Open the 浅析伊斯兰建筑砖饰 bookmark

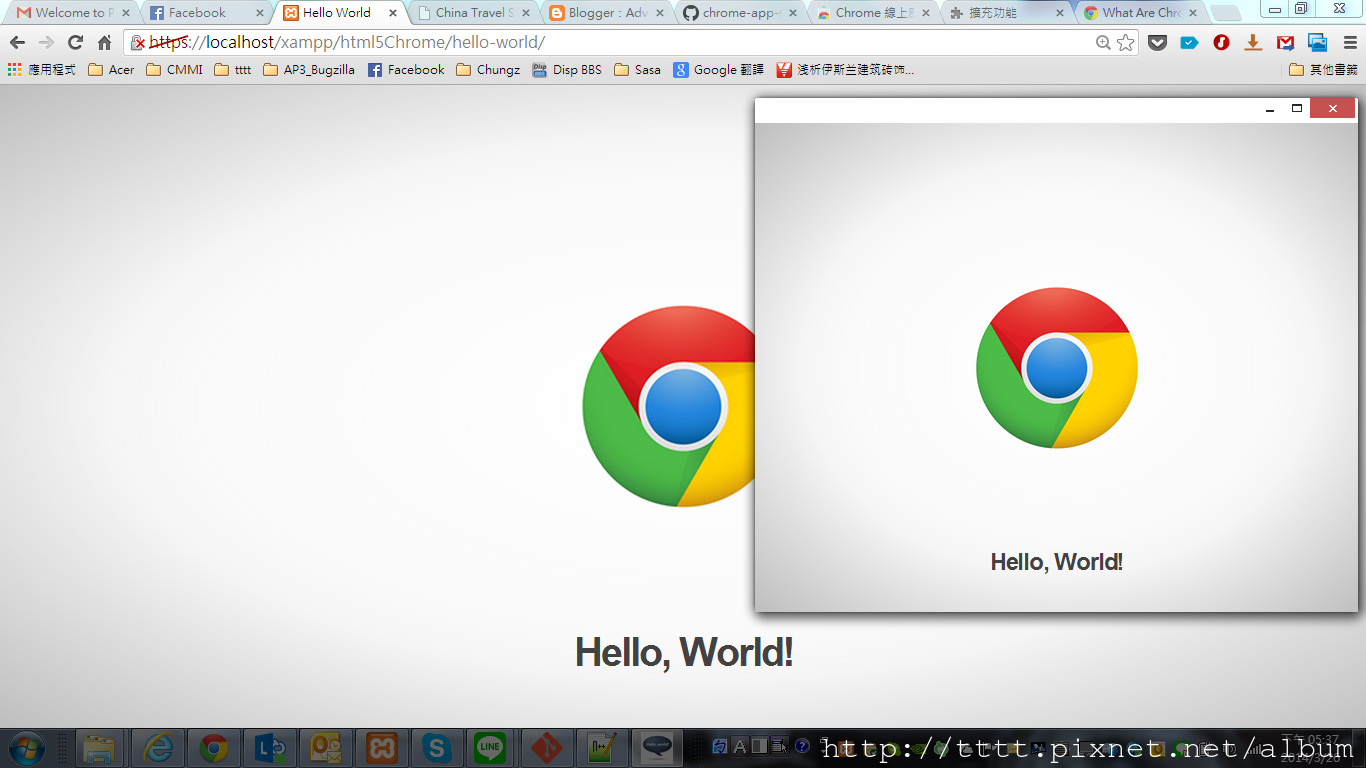click(x=845, y=70)
